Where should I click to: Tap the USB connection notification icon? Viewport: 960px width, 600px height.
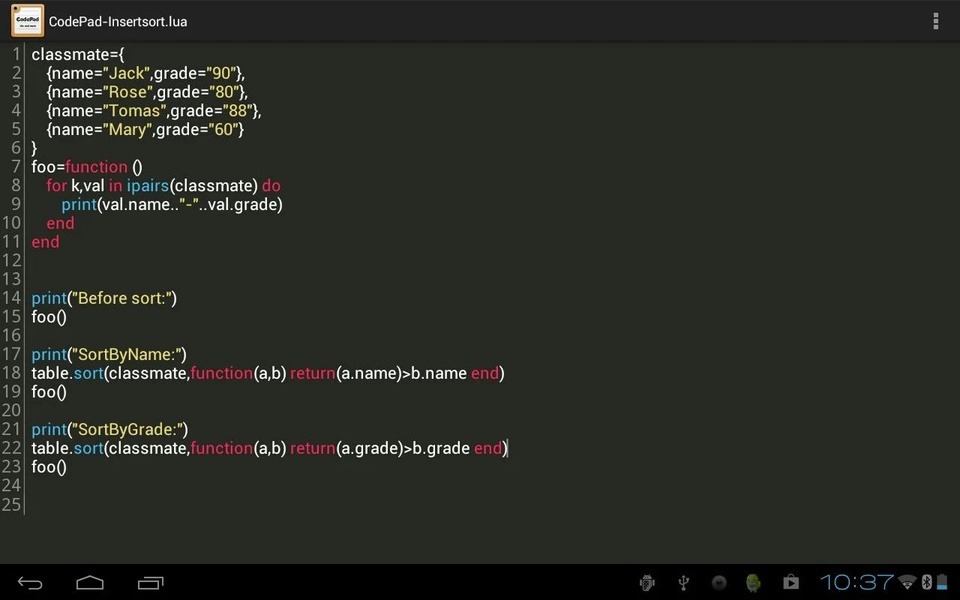(x=684, y=582)
